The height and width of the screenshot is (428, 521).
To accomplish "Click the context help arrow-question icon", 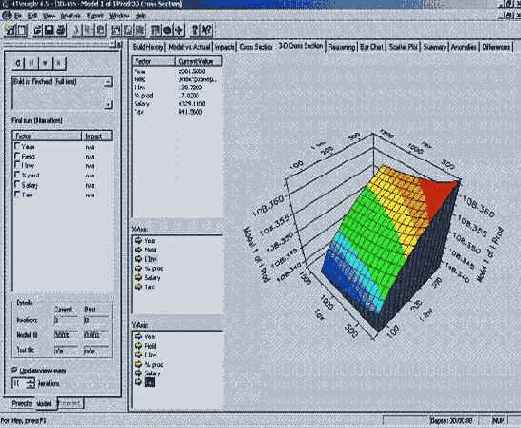I will 206,30.
